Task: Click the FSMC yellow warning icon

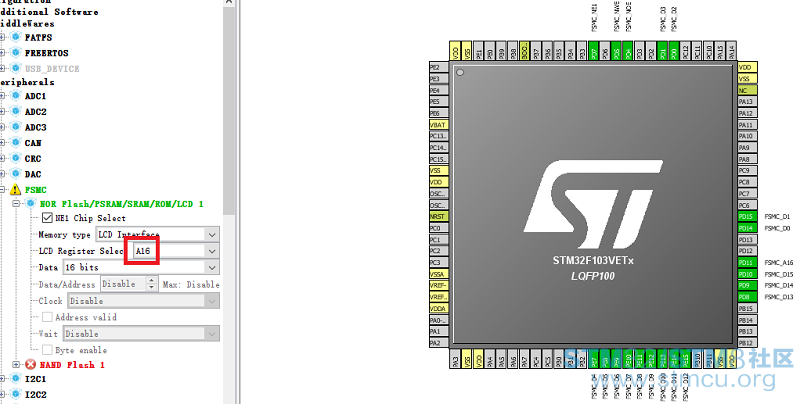Action: tap(16, 190)
